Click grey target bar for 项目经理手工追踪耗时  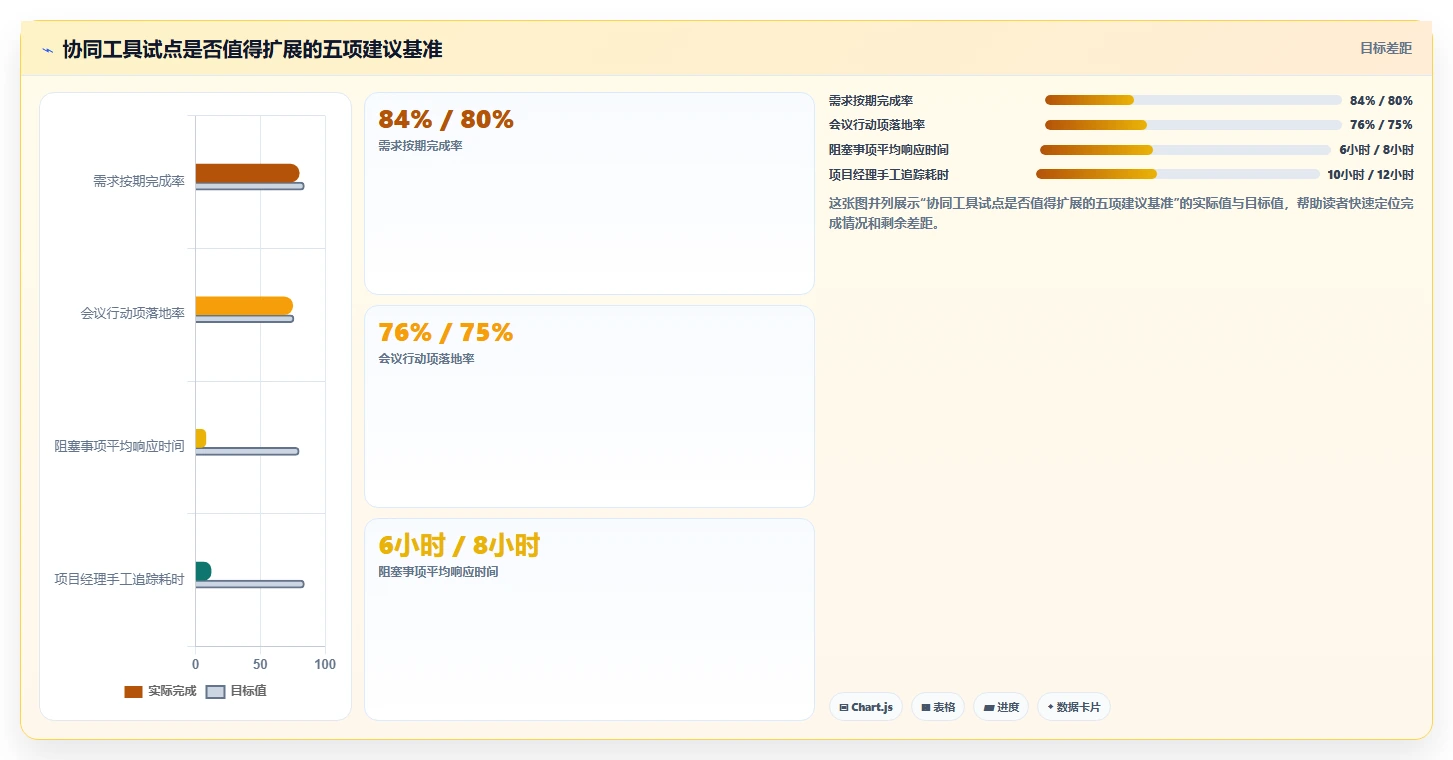click(x=249, y=584)
